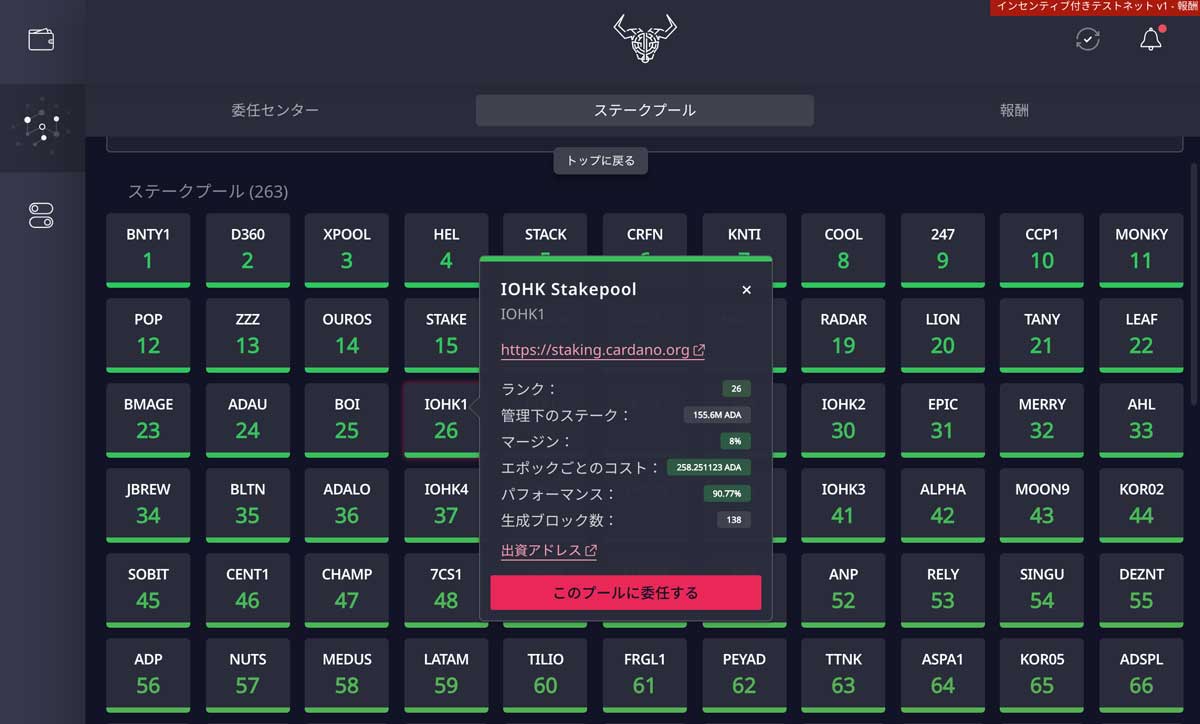The width and height of the screenshot is (1200, 724).
Task: Select the POP stake pool tile
Action: pos(148,335)
